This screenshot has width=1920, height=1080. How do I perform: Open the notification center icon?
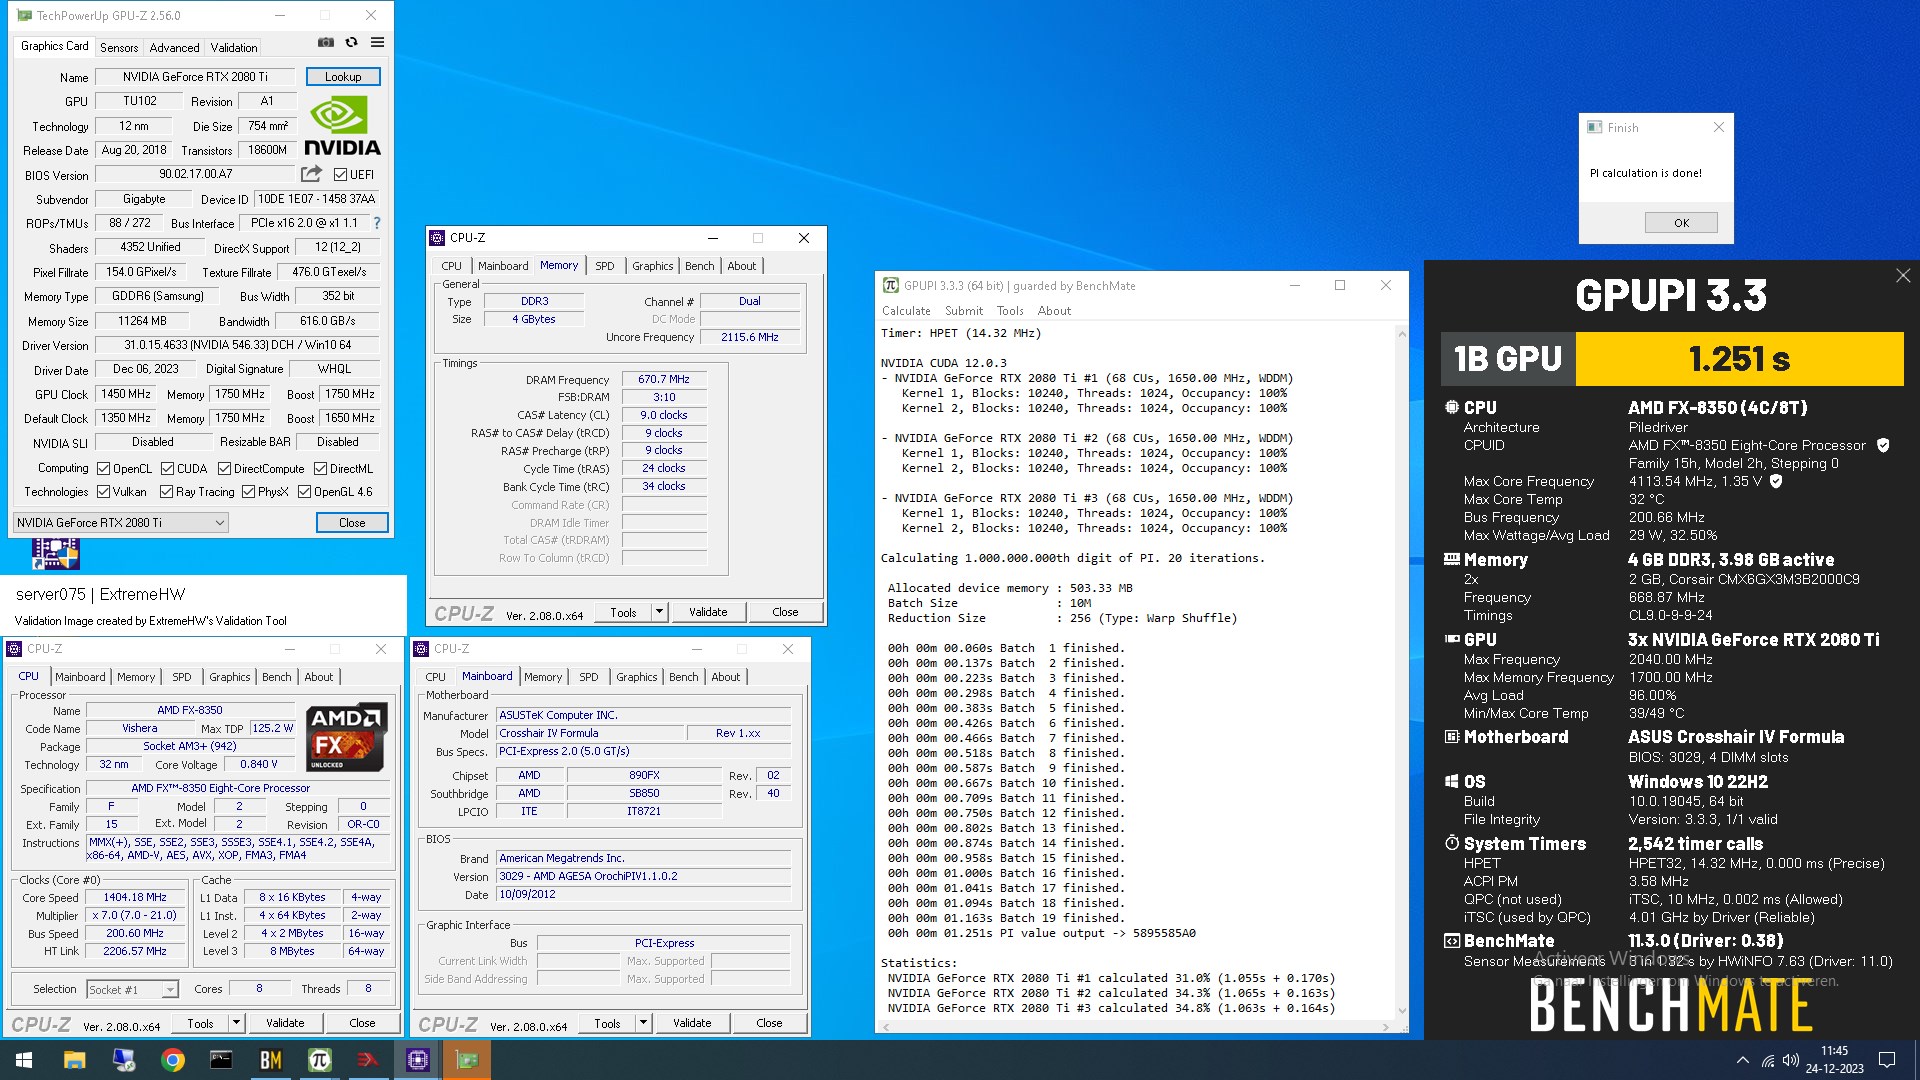1887,1060
